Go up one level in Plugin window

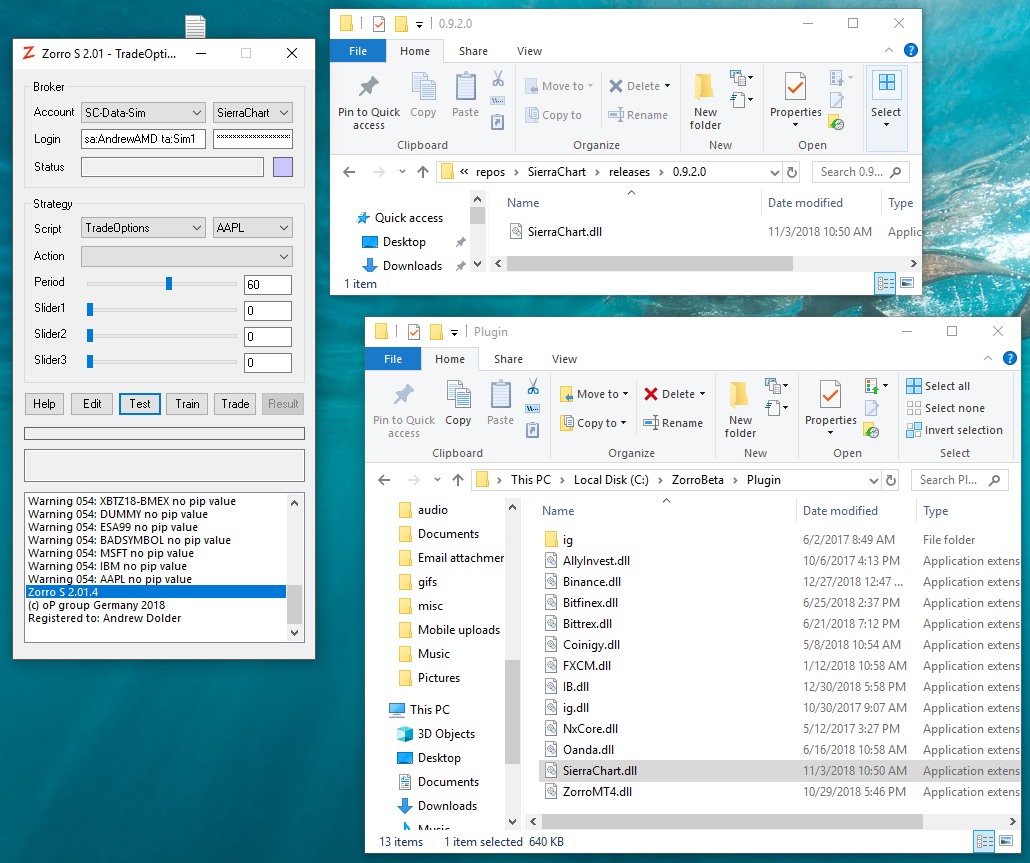(458, 480)
